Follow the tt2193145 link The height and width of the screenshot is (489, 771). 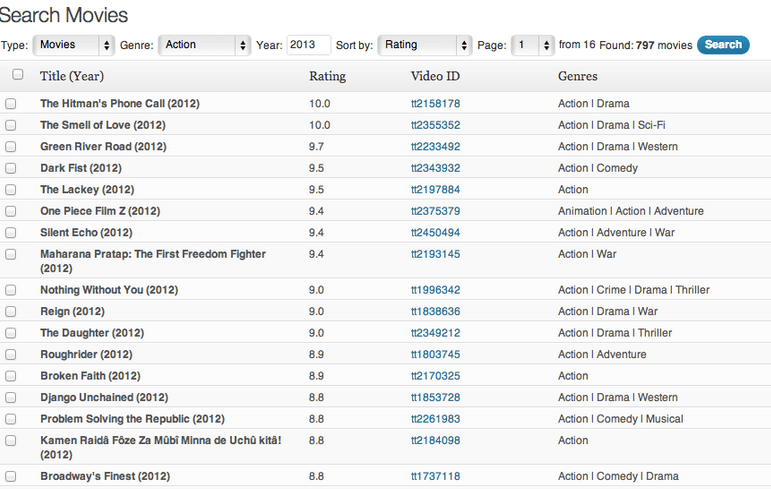pos(435,254)
